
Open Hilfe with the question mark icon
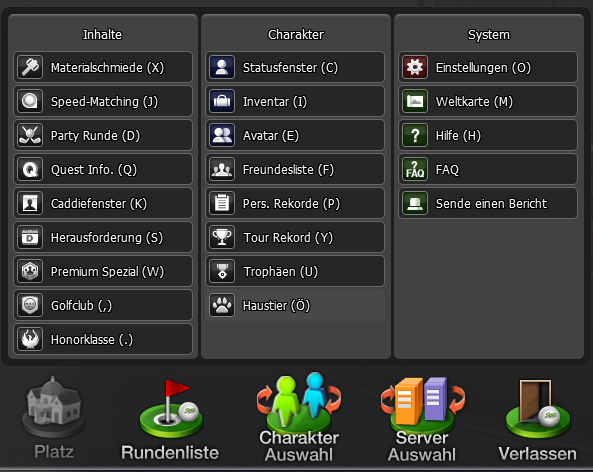(x=415, y=135)
